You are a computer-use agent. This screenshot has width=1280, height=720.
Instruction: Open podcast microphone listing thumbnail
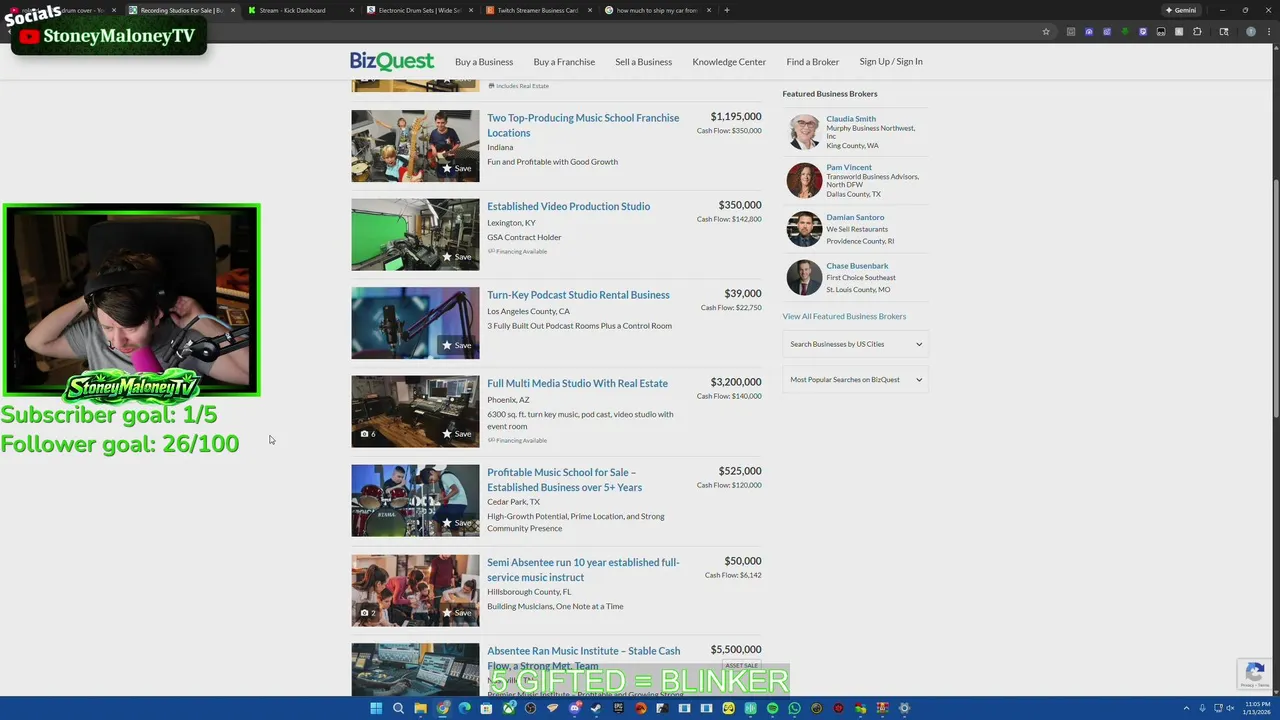click(415, 323)
